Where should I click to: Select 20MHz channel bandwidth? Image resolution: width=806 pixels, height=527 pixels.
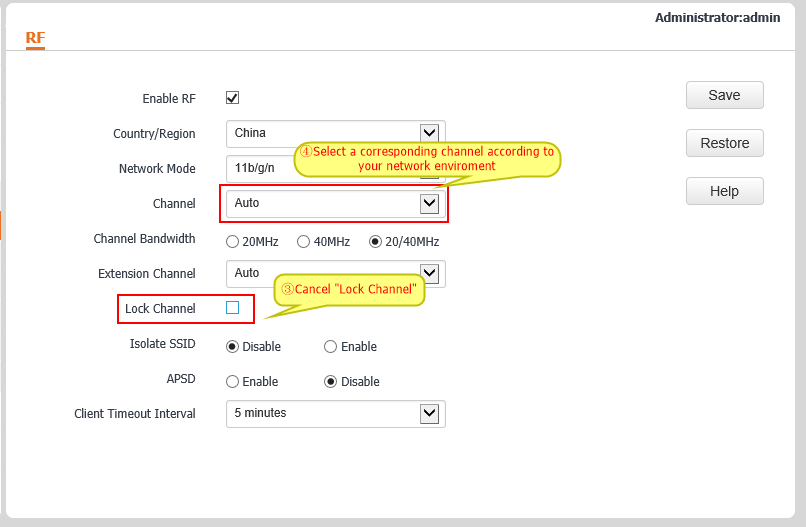[x=233, y=242]
